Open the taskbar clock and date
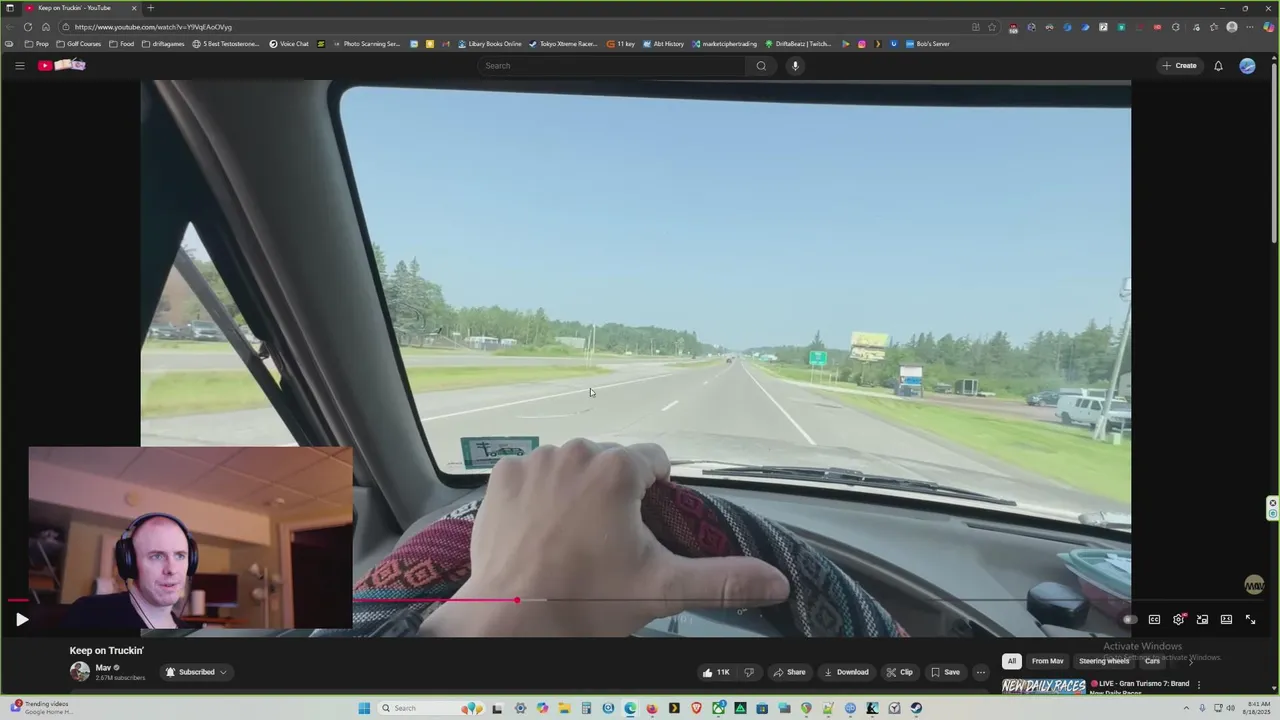This screenshot has height=720, width=1280. click(1258, 708)
